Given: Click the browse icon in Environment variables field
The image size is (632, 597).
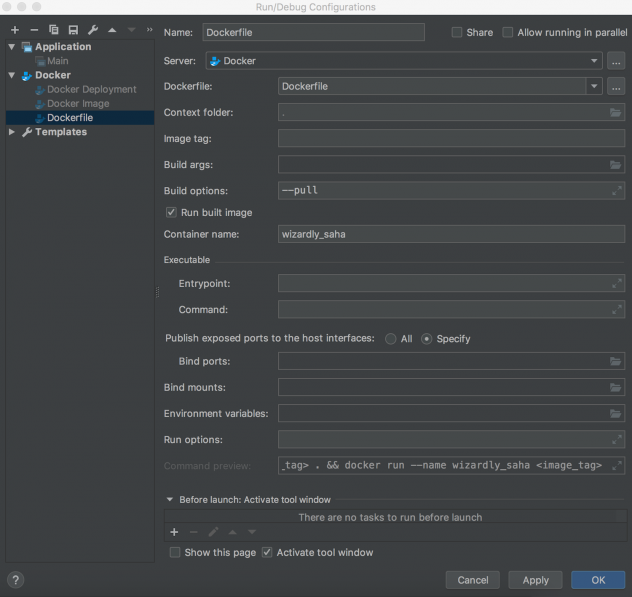Looking at the screenshot, I should click(x=615, y=413).
